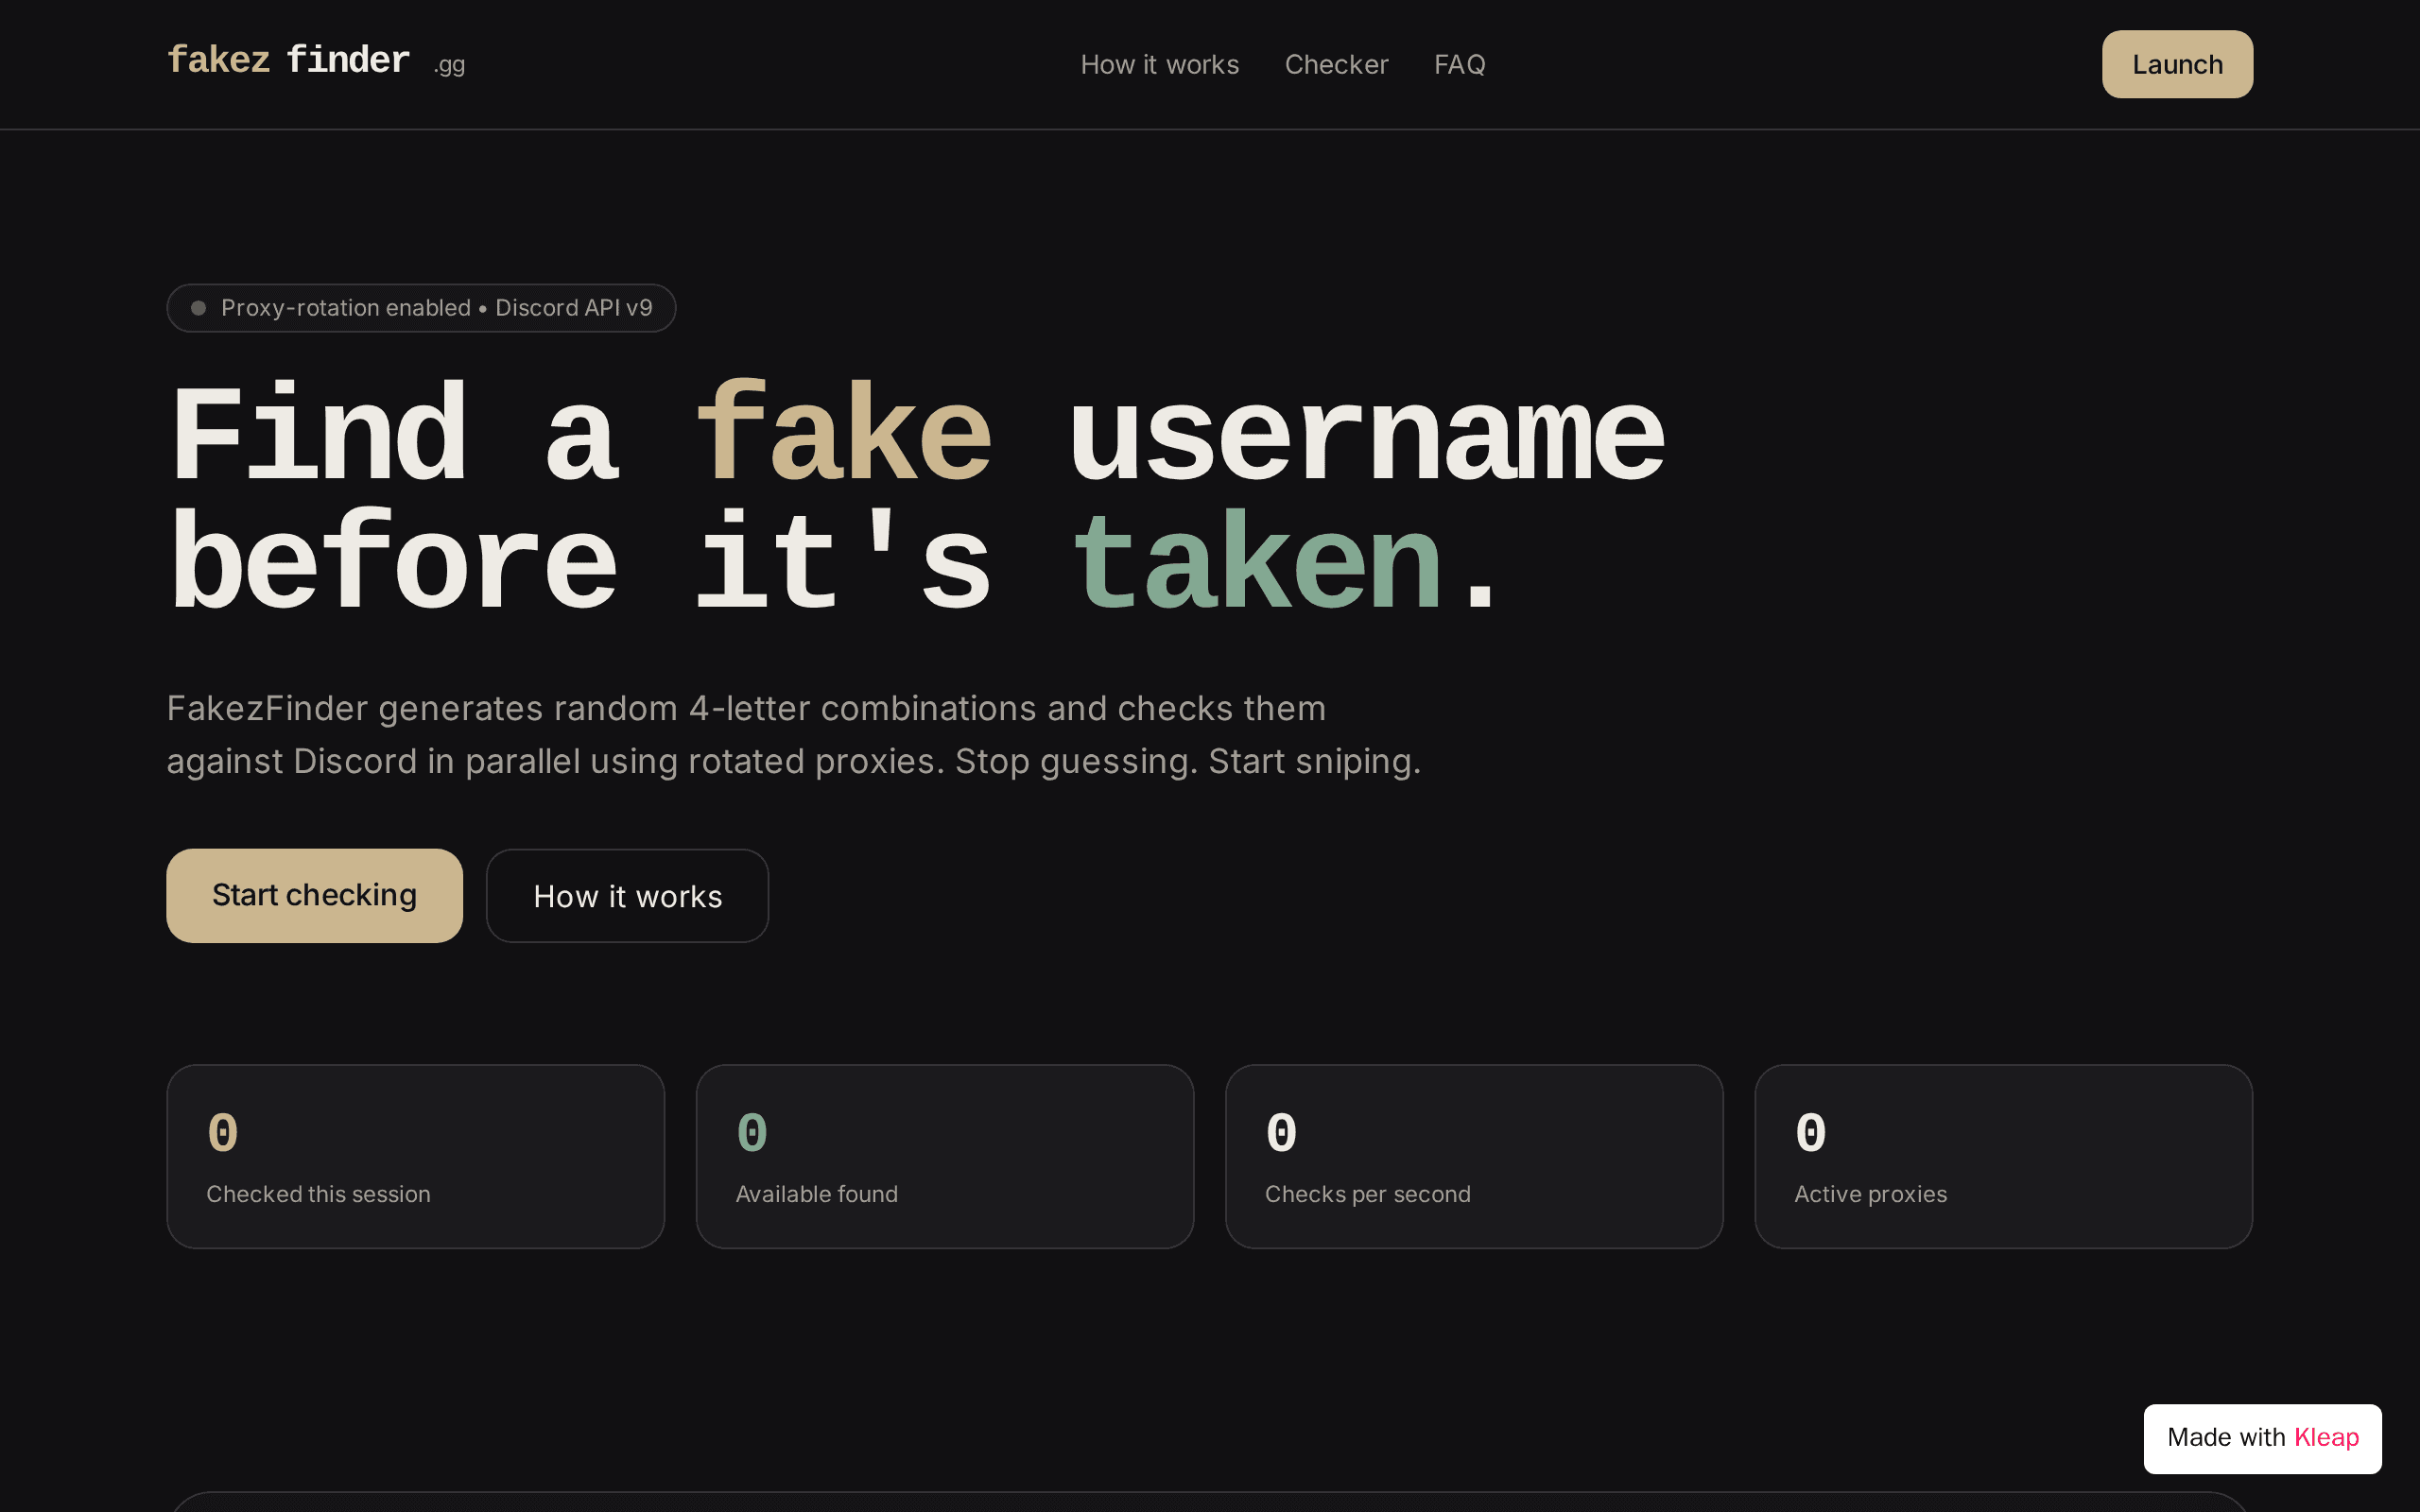Click the Launch button
The image size is (2420, 1512).
coord(2177,64)
